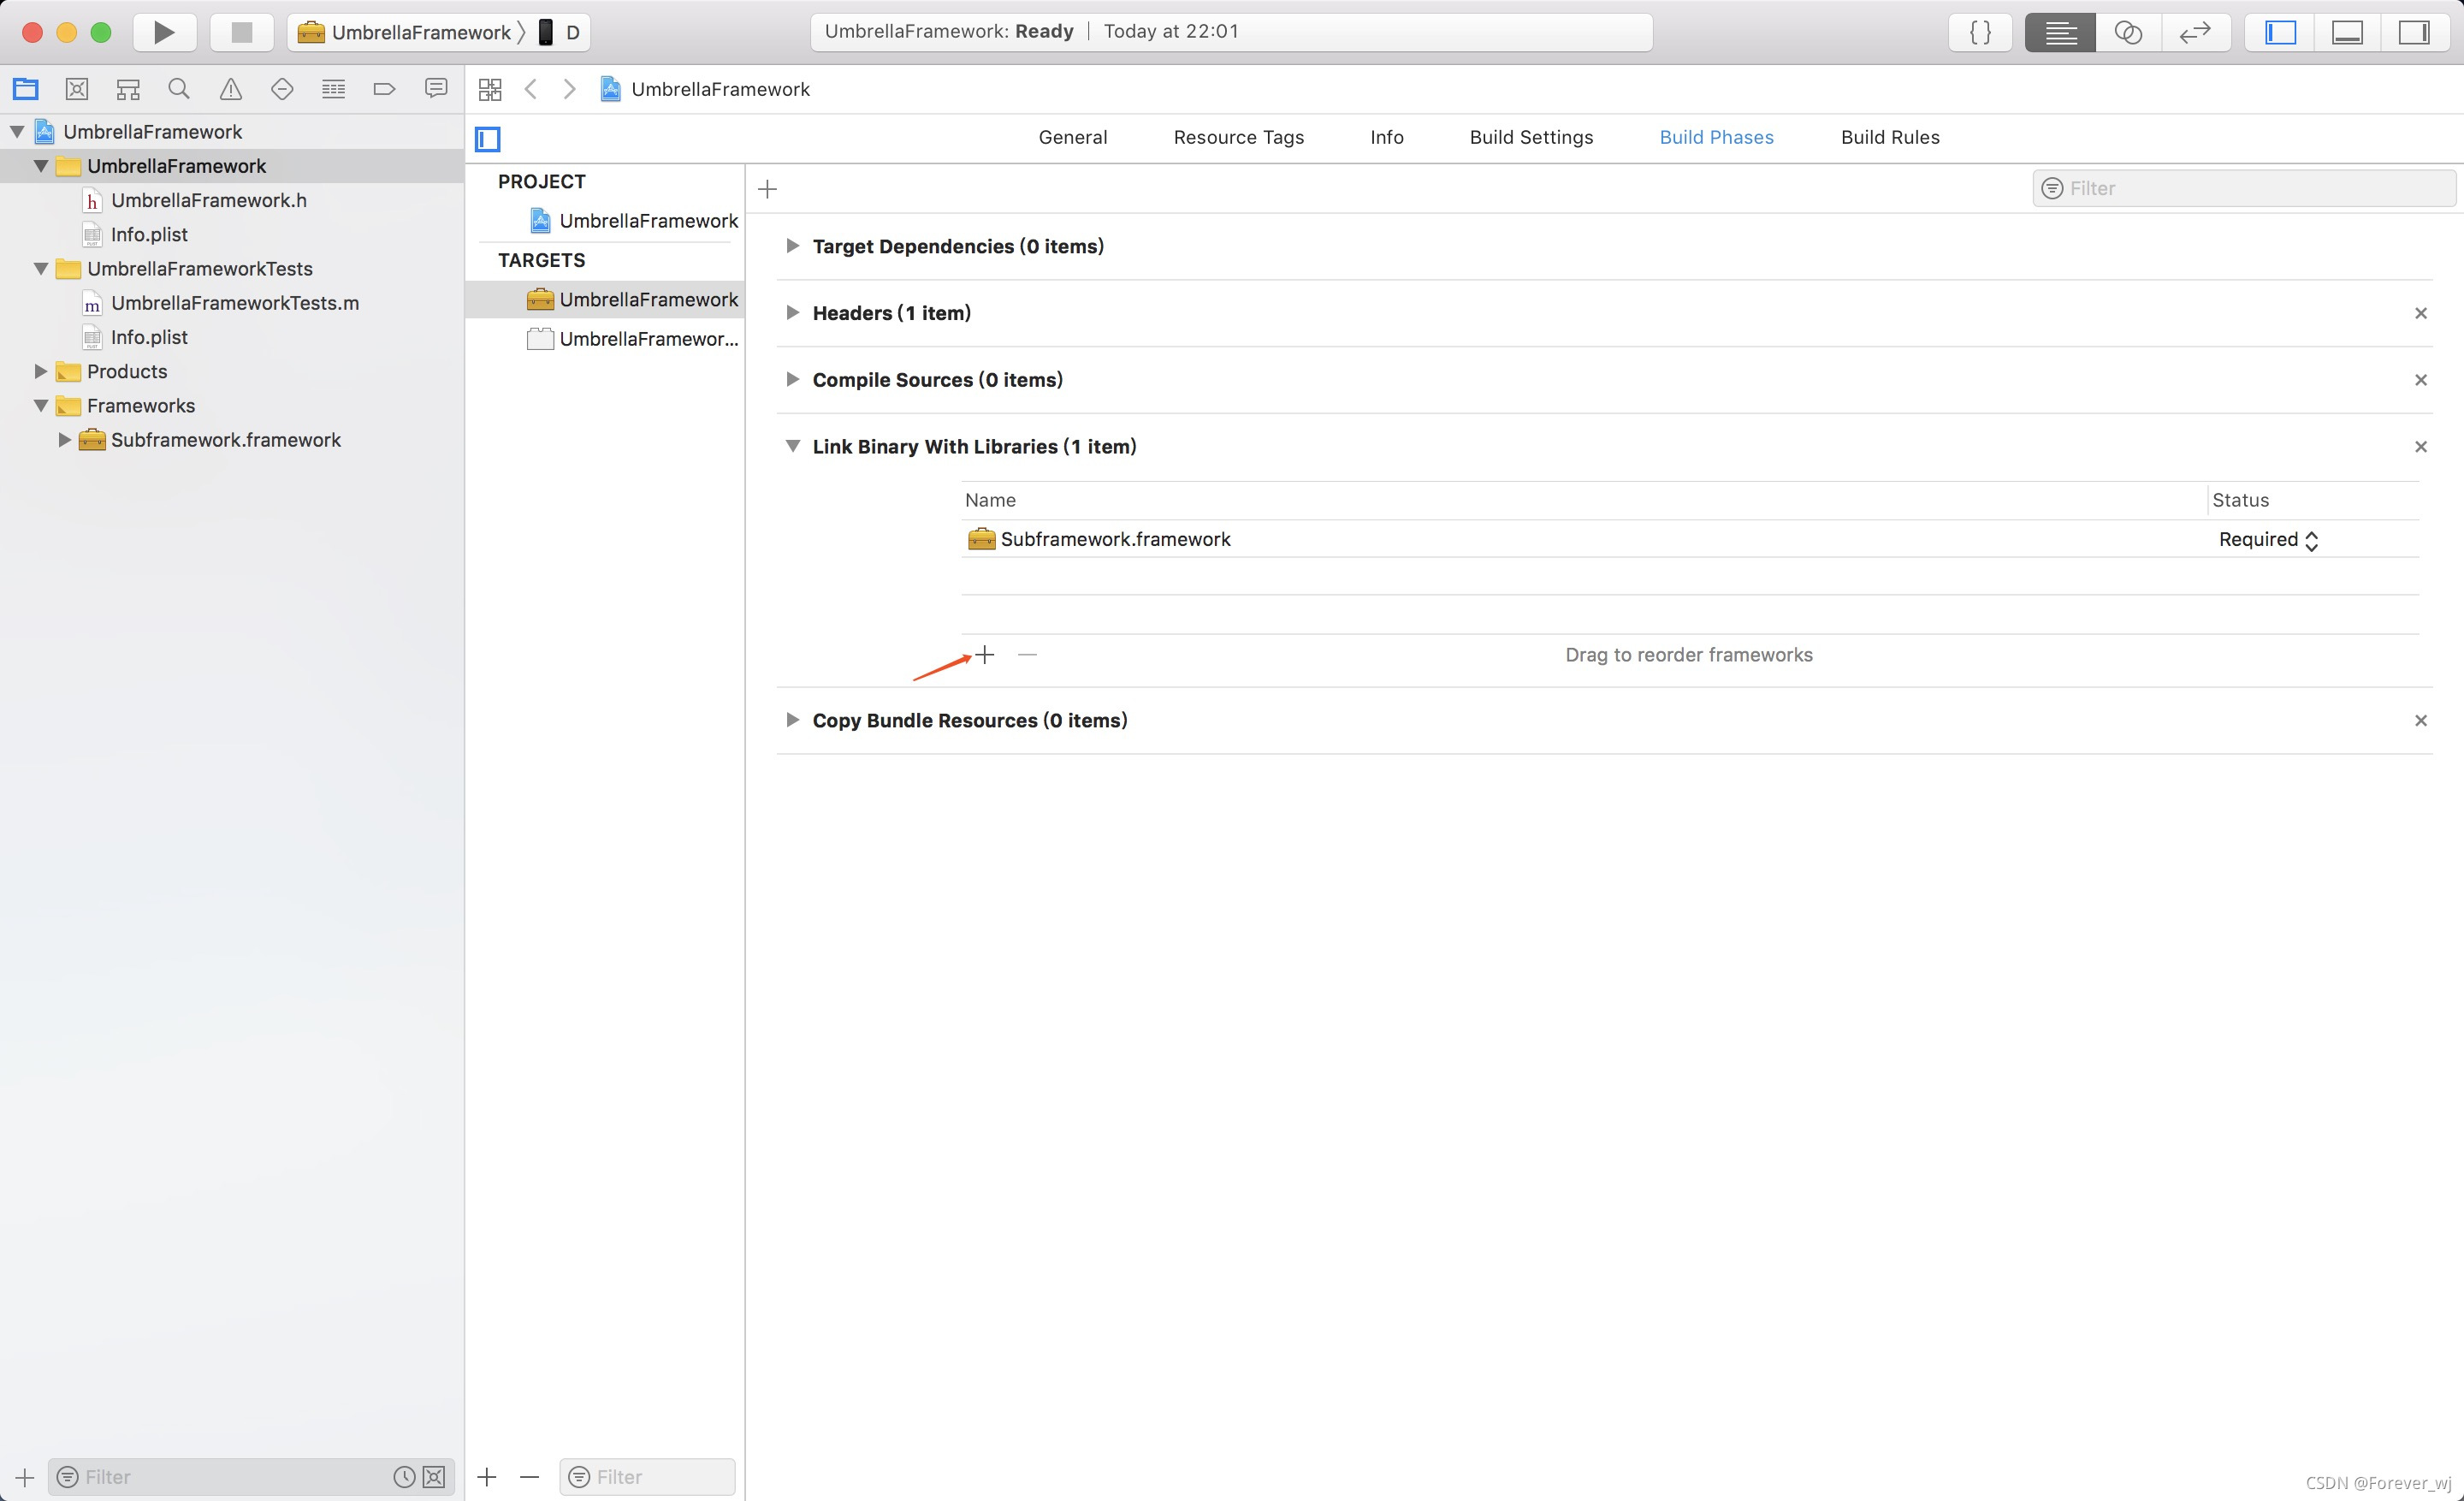Open the Required status dropdown
The width and height of the screenshot is (2464, 1501).
click(x=2268, y=540)
